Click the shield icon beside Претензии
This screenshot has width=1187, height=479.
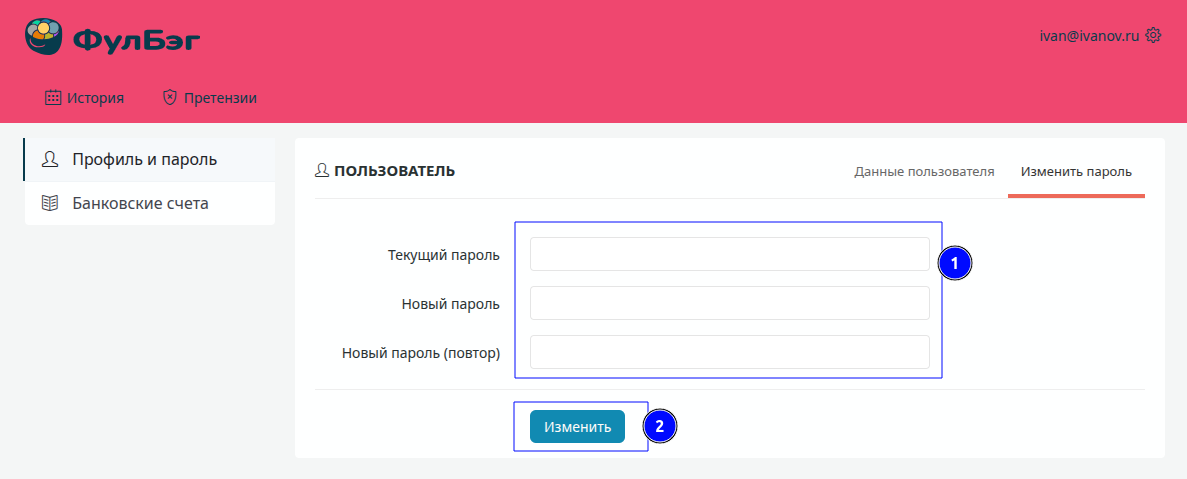170,98
